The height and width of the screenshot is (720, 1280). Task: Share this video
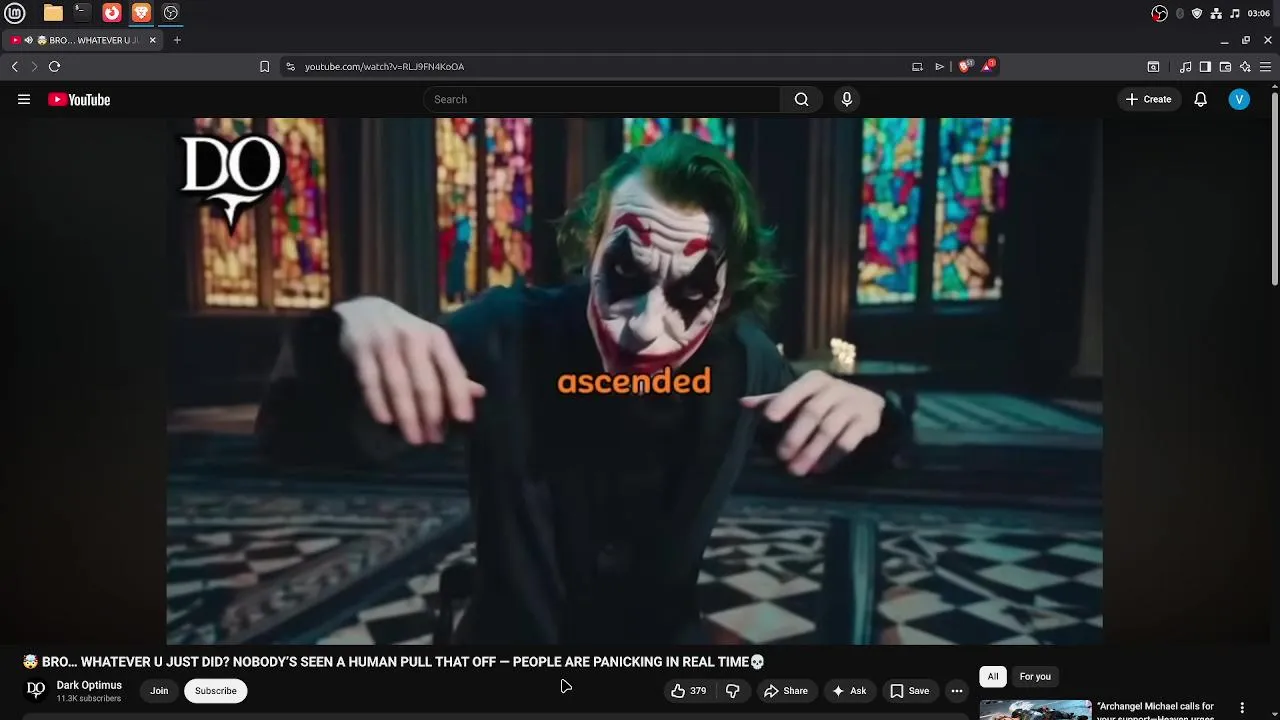pyautogui.click(x=785, y=691)
